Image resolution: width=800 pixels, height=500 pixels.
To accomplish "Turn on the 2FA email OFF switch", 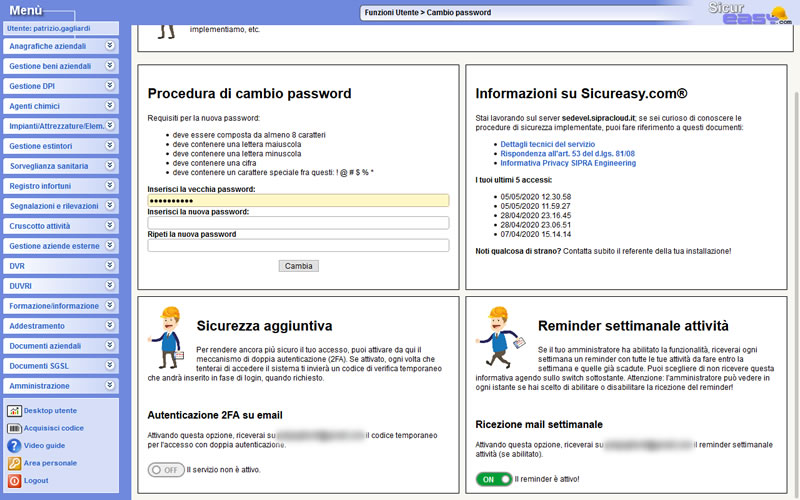I will (x=166, y=470).
